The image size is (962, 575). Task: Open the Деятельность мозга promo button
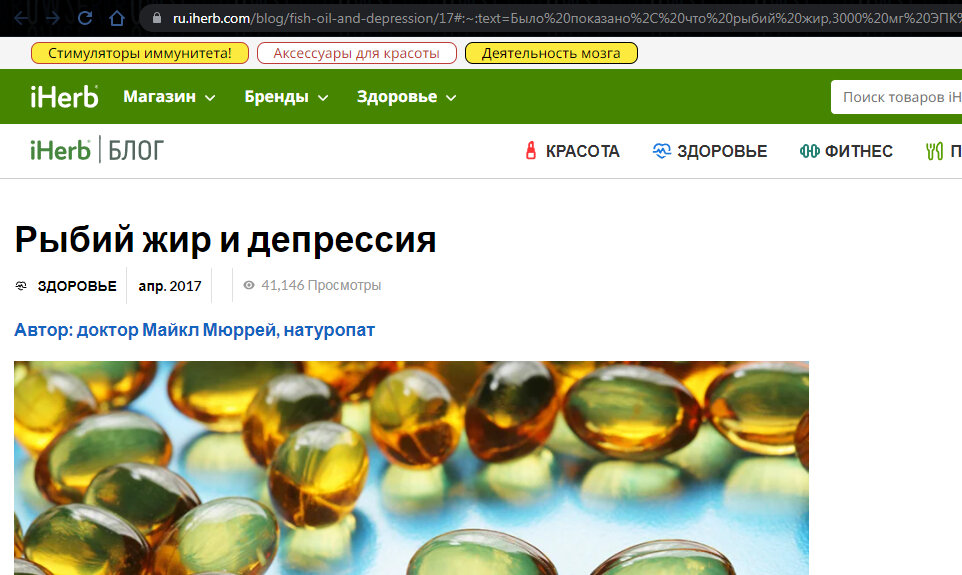pos(551,53)
